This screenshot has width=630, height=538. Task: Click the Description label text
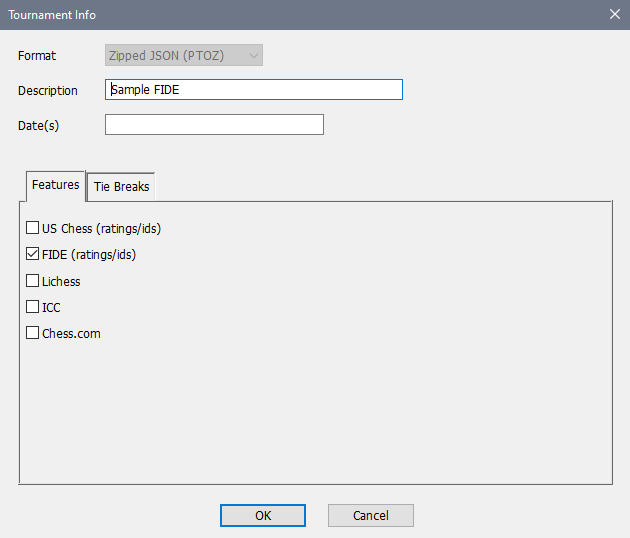coord(47,91)
